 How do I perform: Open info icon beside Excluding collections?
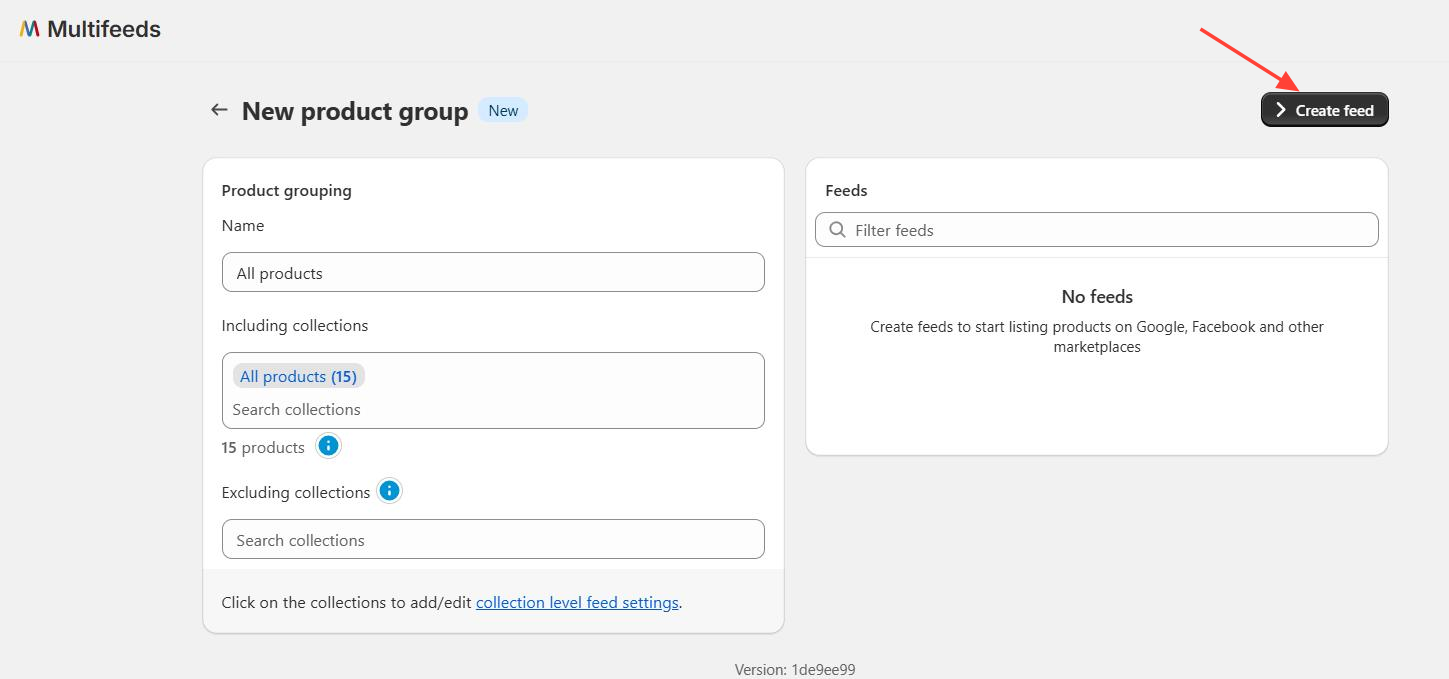[390, 491]
